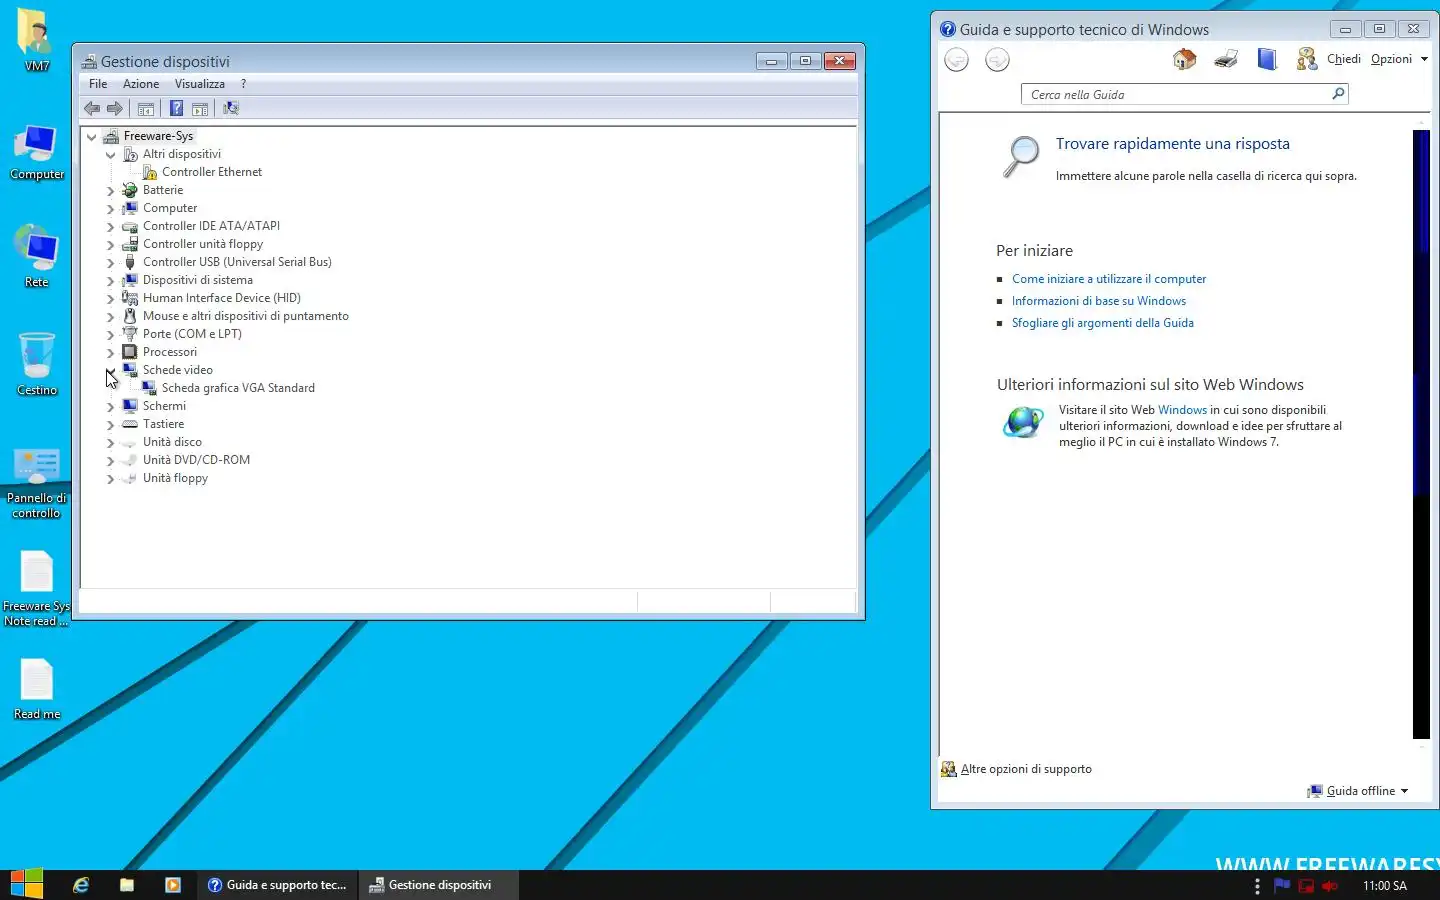Click the Home icon in the Guida window

(1185, 59)
